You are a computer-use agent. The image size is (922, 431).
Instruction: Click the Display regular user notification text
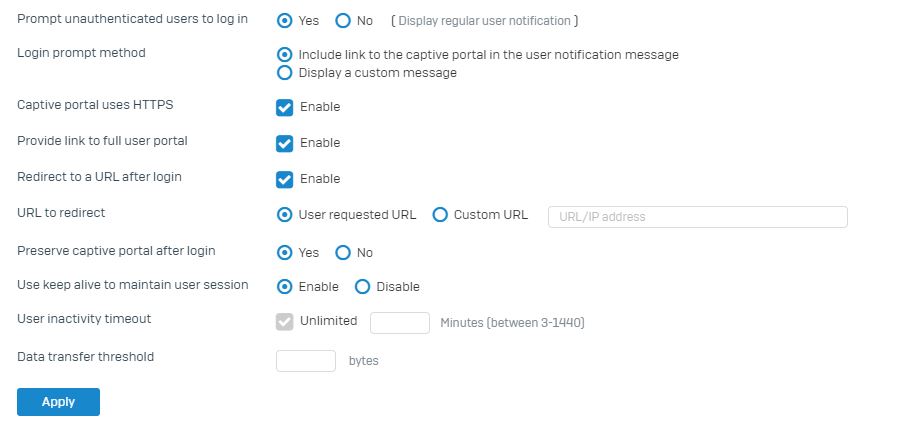(x=485, y=21)
